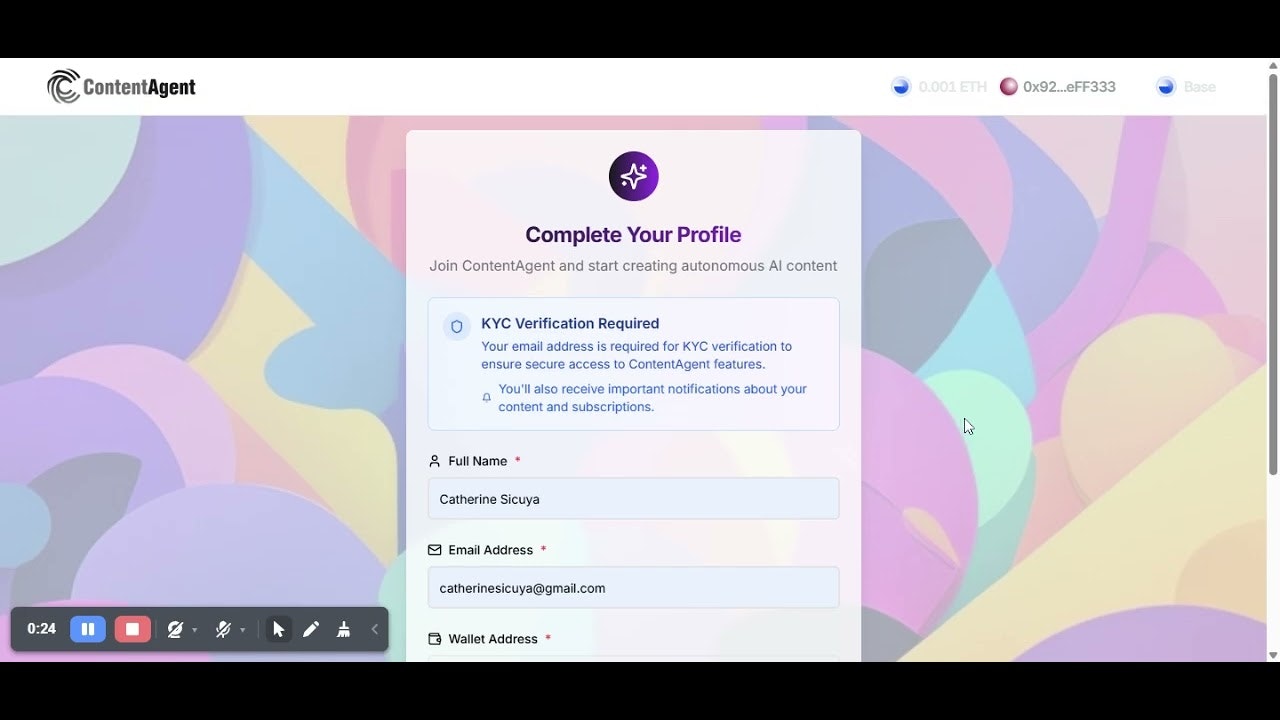The image size is (1280, 720).
Task: Focus the Email Address input field
Action: 633,587
